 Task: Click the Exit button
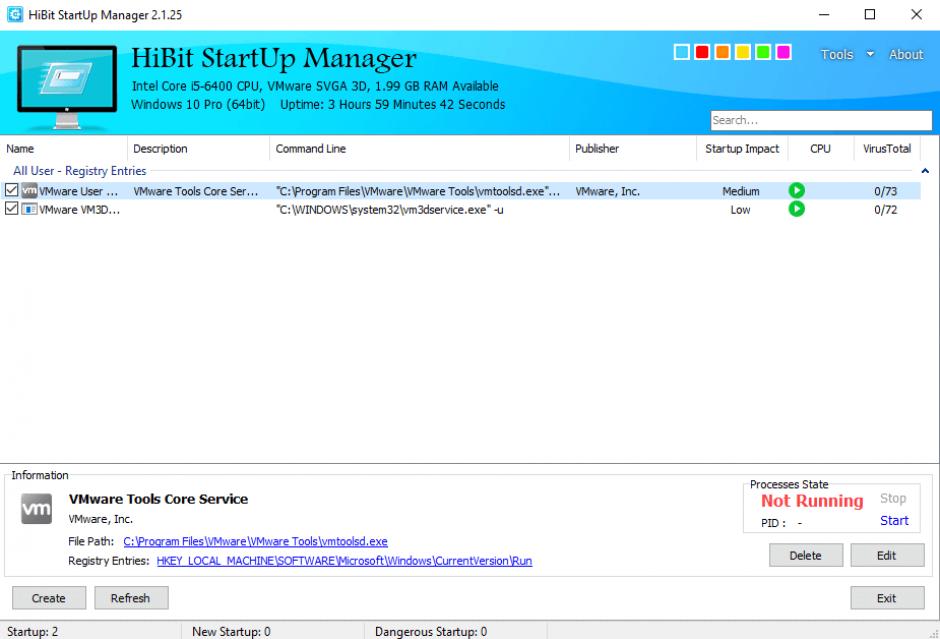887,598
